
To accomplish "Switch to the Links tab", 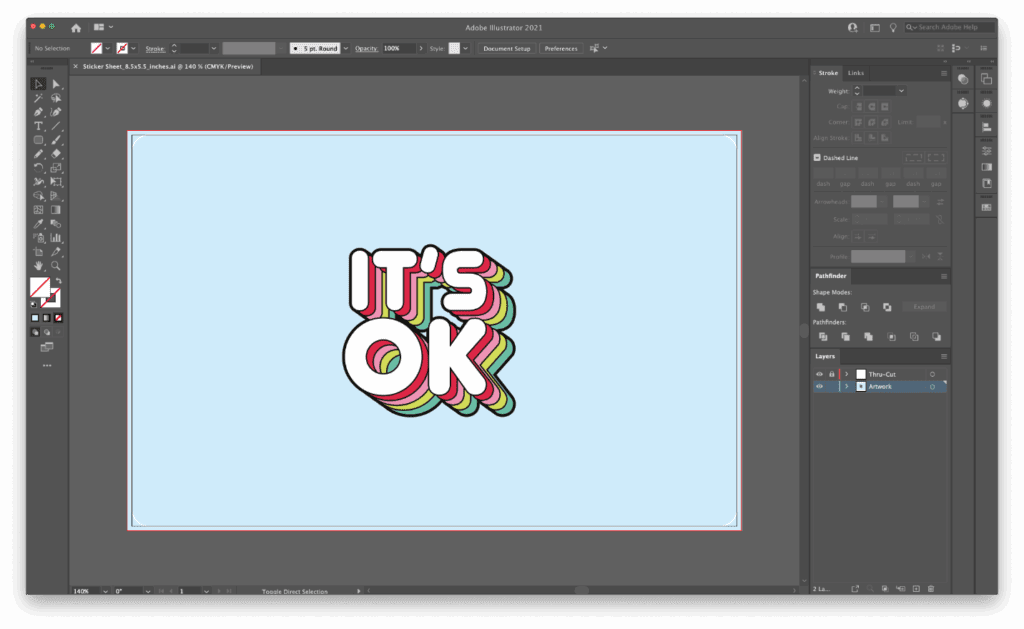I will tap(855, 73).
